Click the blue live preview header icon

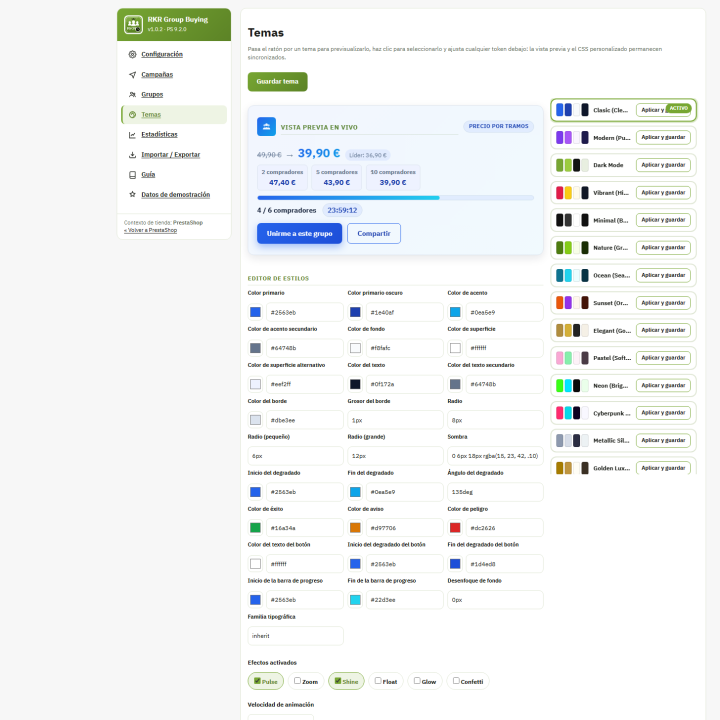(266, 127)
